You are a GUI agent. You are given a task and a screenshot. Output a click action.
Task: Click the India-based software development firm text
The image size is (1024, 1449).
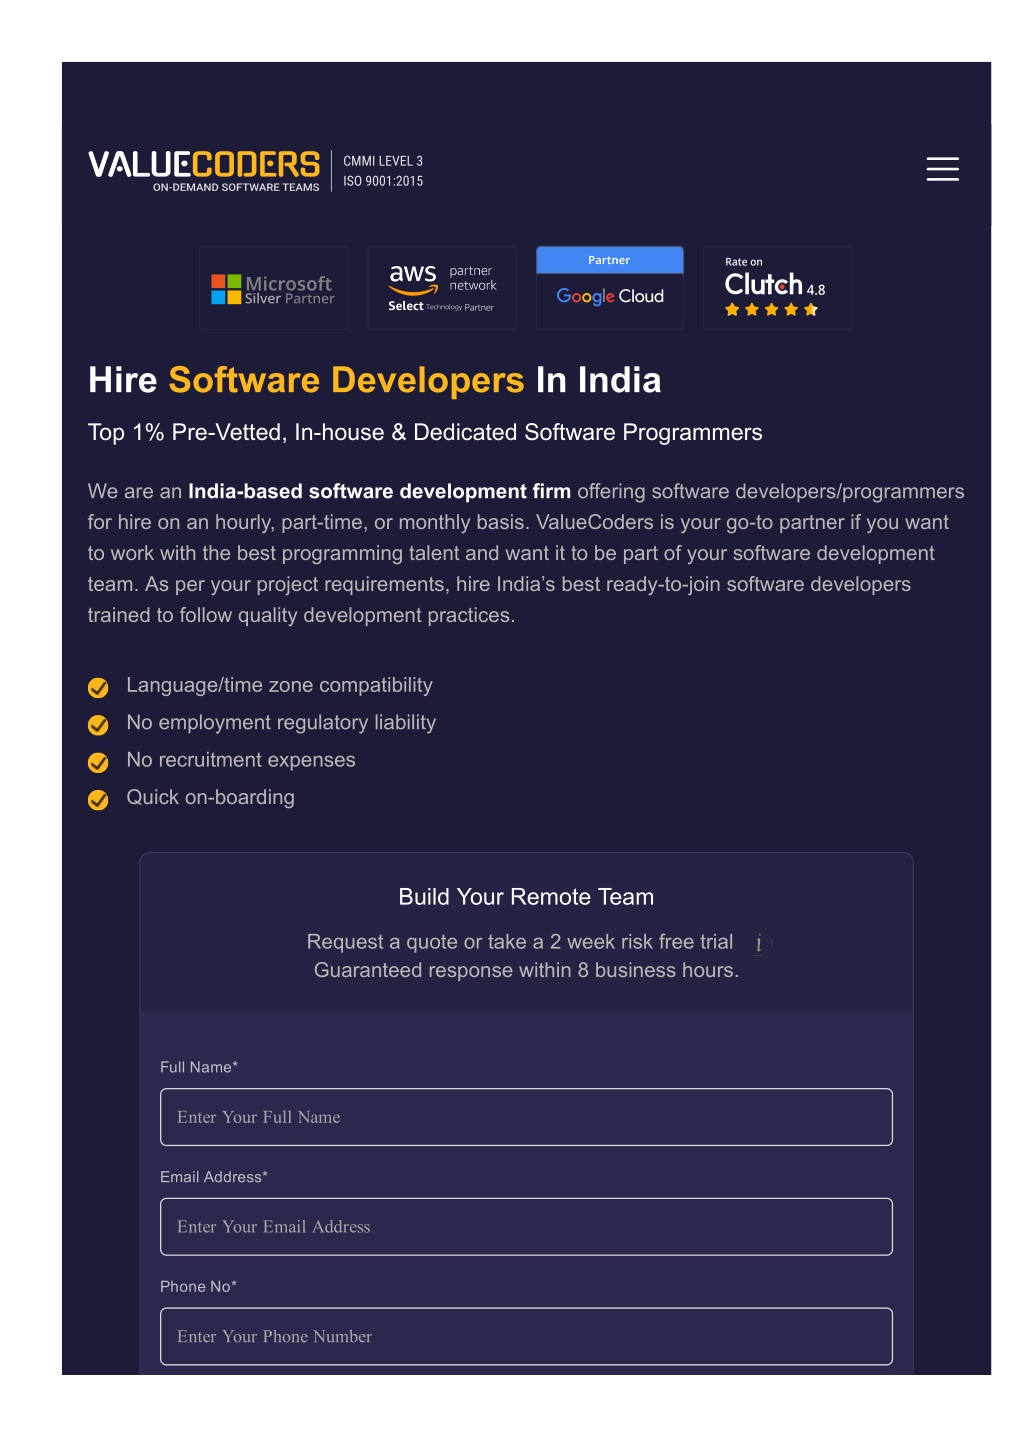pyautogui.click(x=379, y=491)
